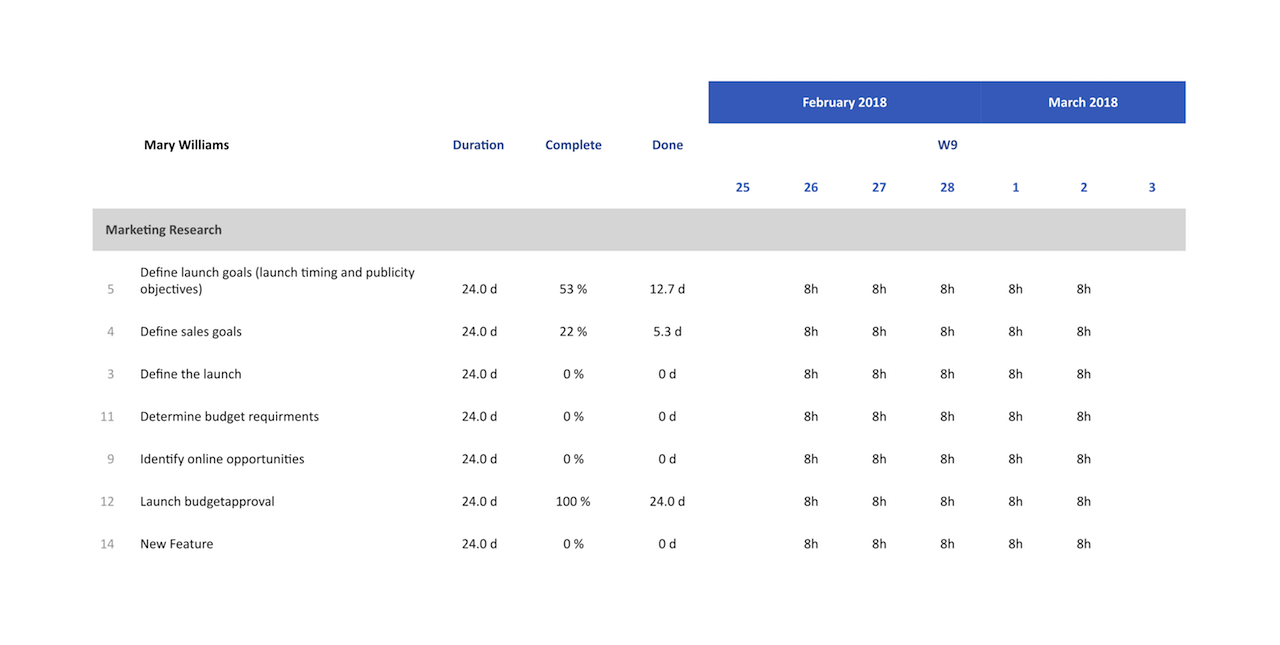Select the Duration column header
The height and width of the screenshot is (645, 1280).
[x=478, y=145]
